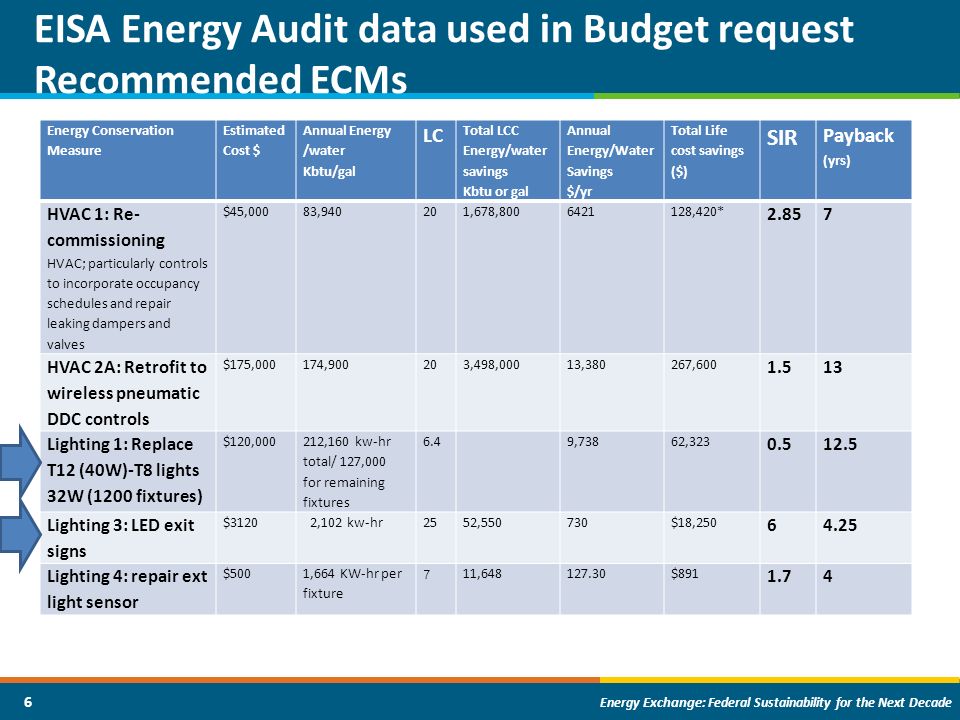The width and height of the screenshot is (960, 720).
Task: Select the LC value "25"
Action: click(x=430, y=523)
